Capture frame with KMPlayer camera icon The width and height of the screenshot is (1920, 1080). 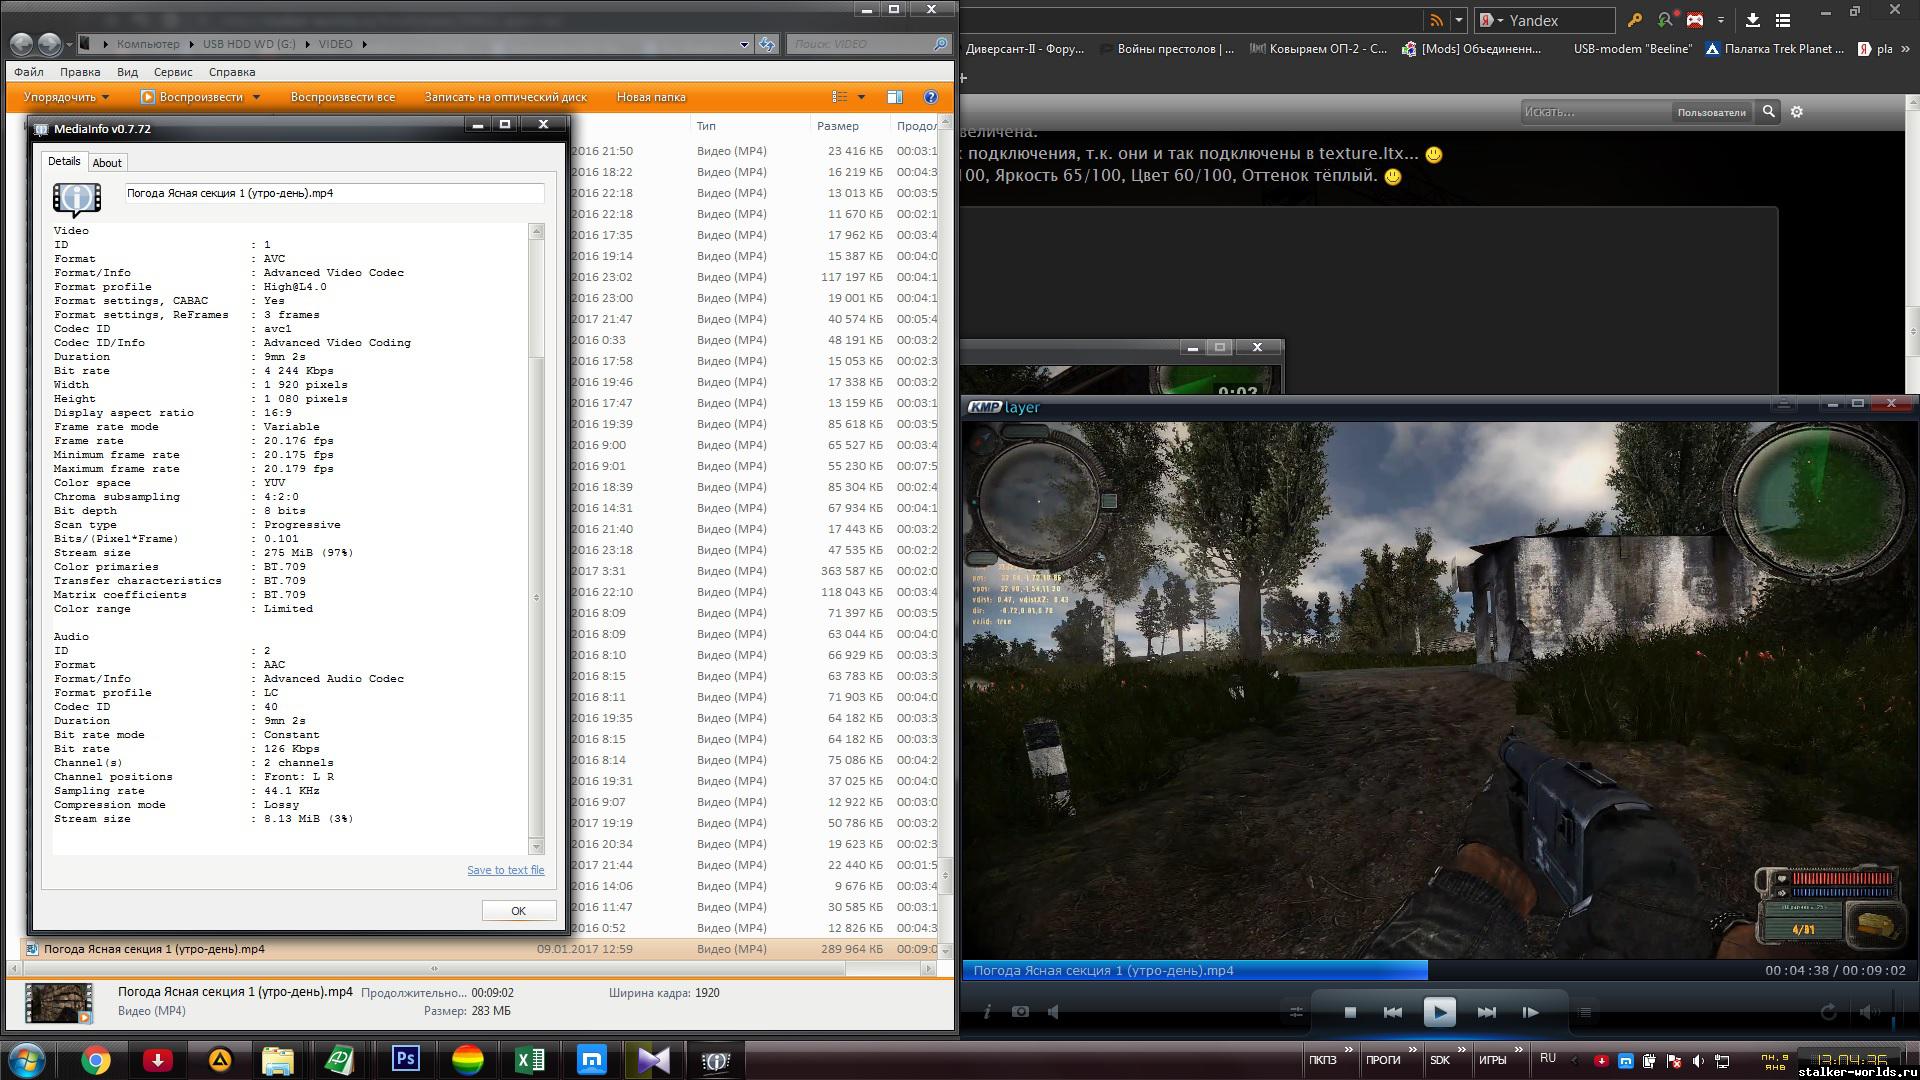tap(1020, 1012)
